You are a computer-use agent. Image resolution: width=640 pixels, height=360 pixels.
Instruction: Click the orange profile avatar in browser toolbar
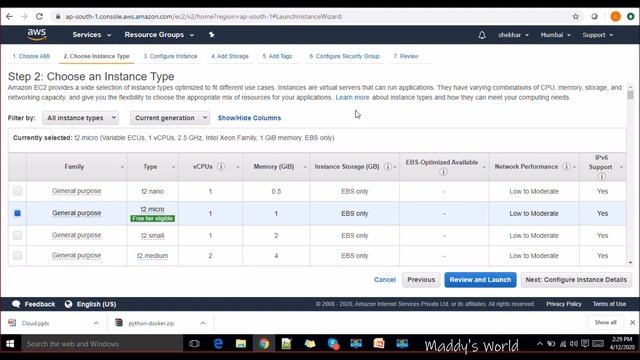click(x=615, y=16)
